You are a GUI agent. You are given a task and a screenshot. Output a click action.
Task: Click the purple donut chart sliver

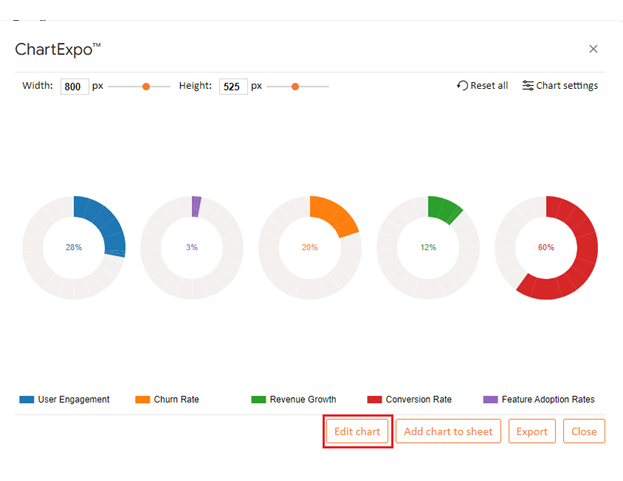click(x=196, y=207)
